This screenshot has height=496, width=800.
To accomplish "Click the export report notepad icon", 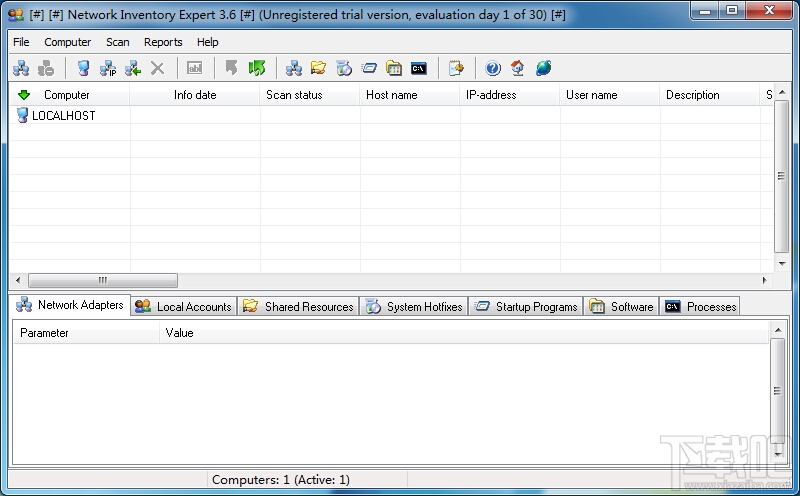I will pos(456,68).
